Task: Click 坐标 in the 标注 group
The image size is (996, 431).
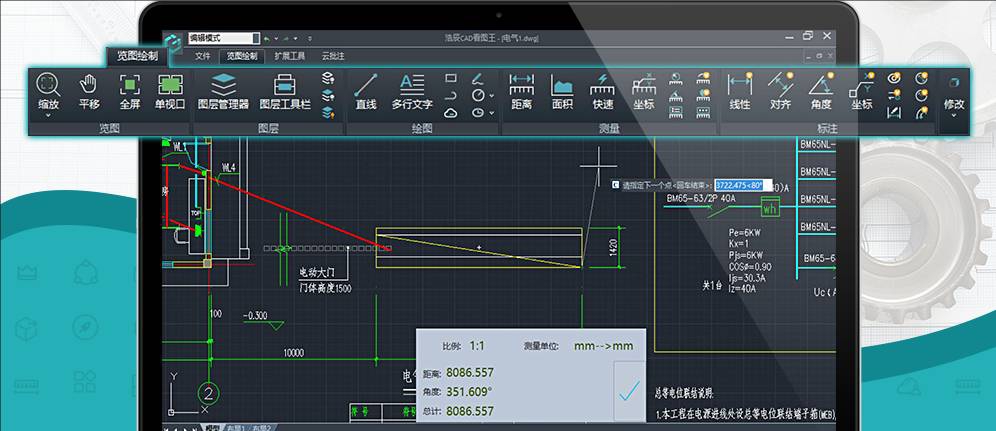Action: point(861,91)
